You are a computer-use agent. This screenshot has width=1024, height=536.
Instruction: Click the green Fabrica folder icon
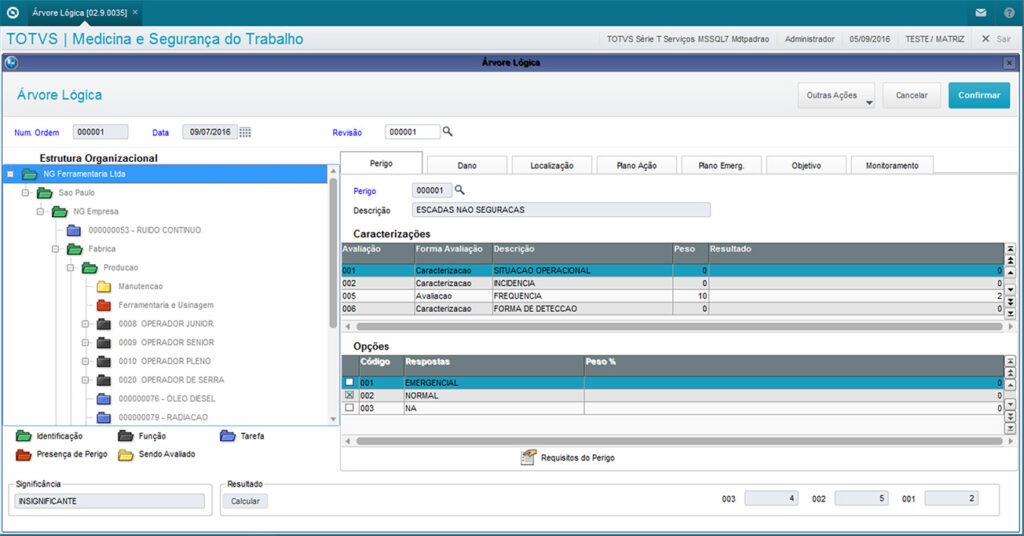click(x=74, y=249)
